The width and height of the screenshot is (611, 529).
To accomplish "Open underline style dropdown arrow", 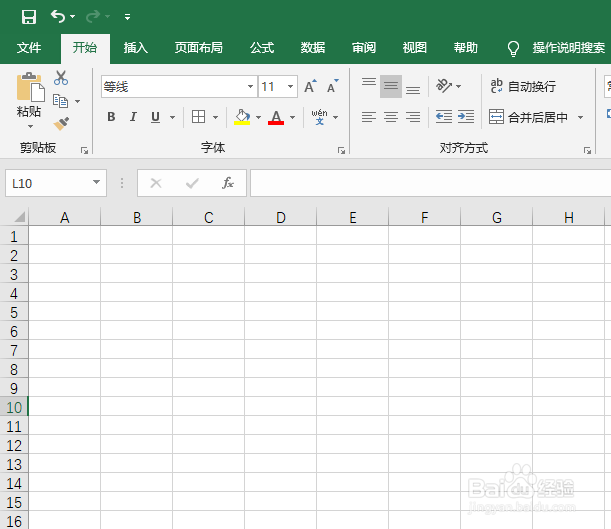I will click(172, 117).
